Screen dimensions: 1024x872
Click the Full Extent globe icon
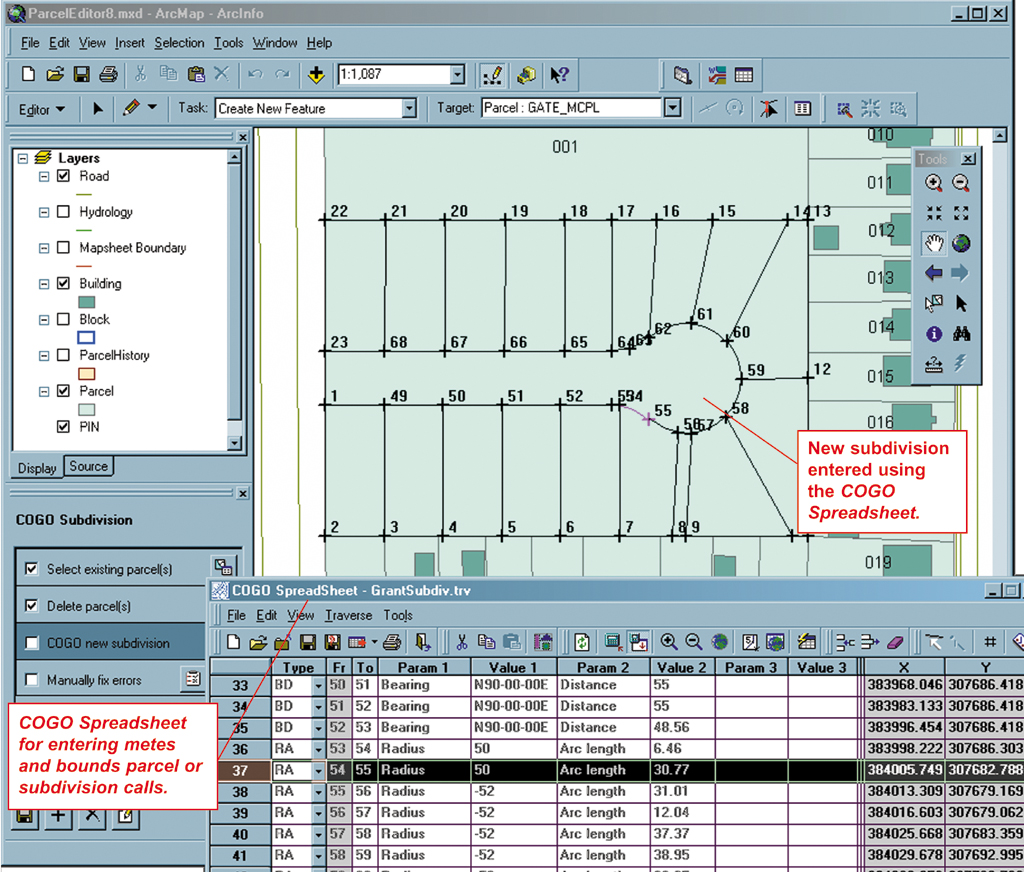coord(961,244)
